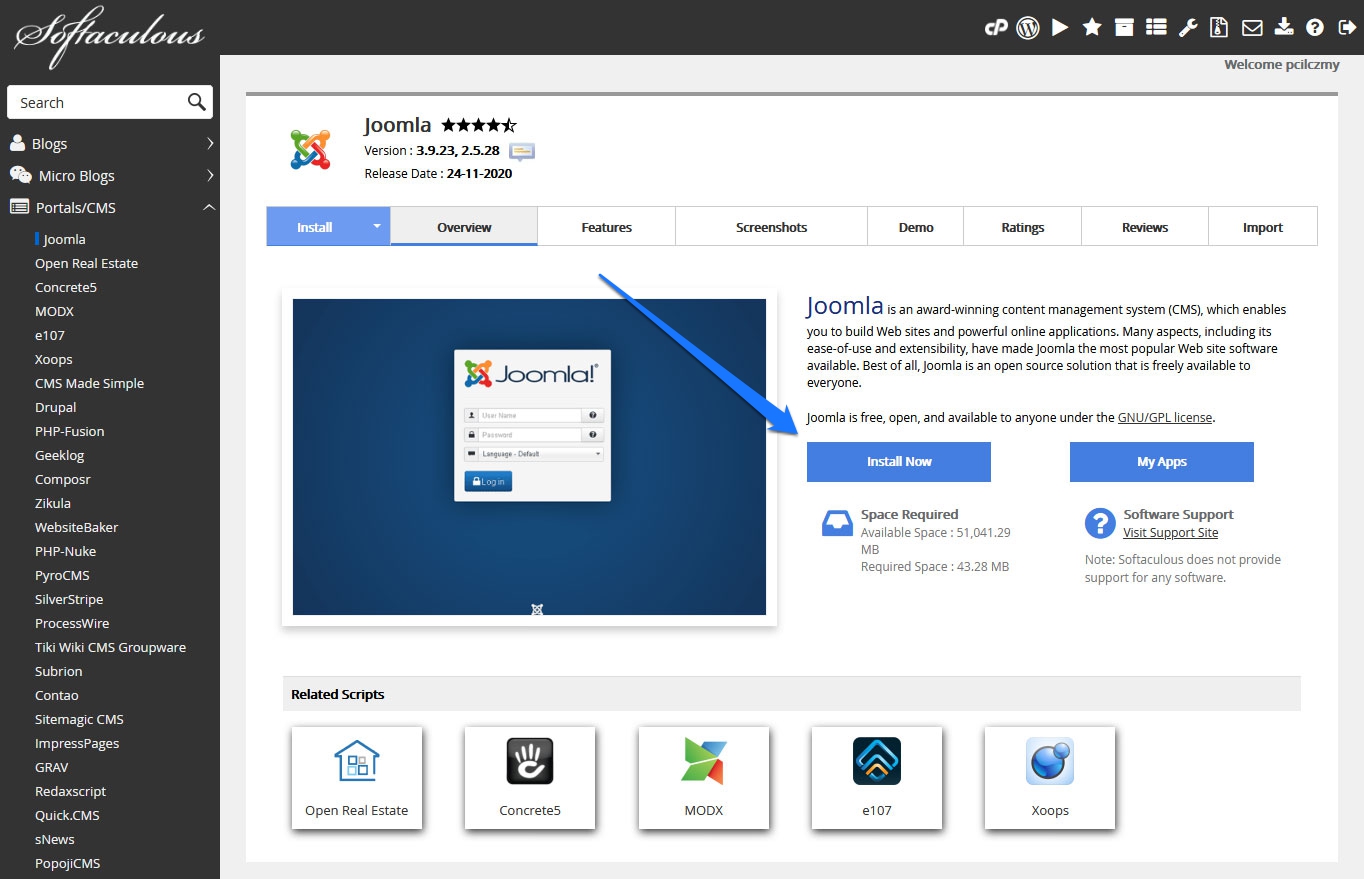
Task: Click in the Search input field
Action: (x=97, y=102)
